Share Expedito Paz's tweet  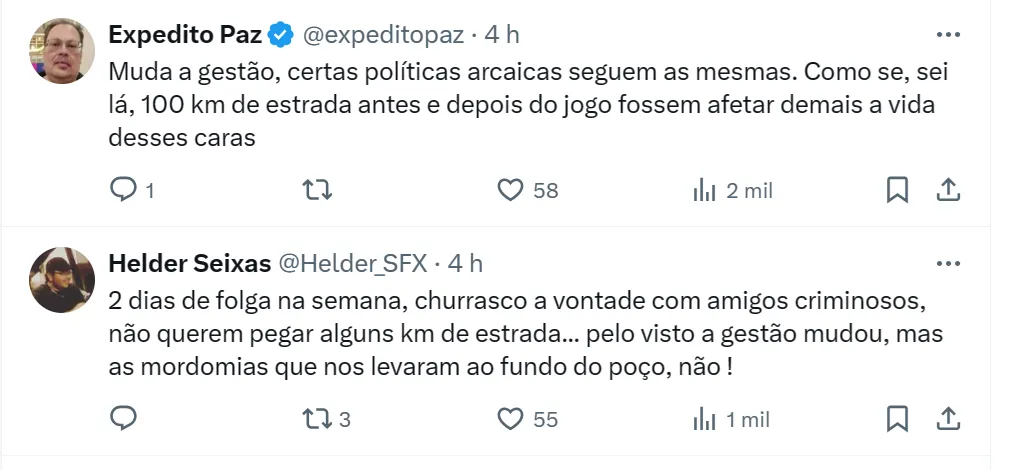[948, 190]
